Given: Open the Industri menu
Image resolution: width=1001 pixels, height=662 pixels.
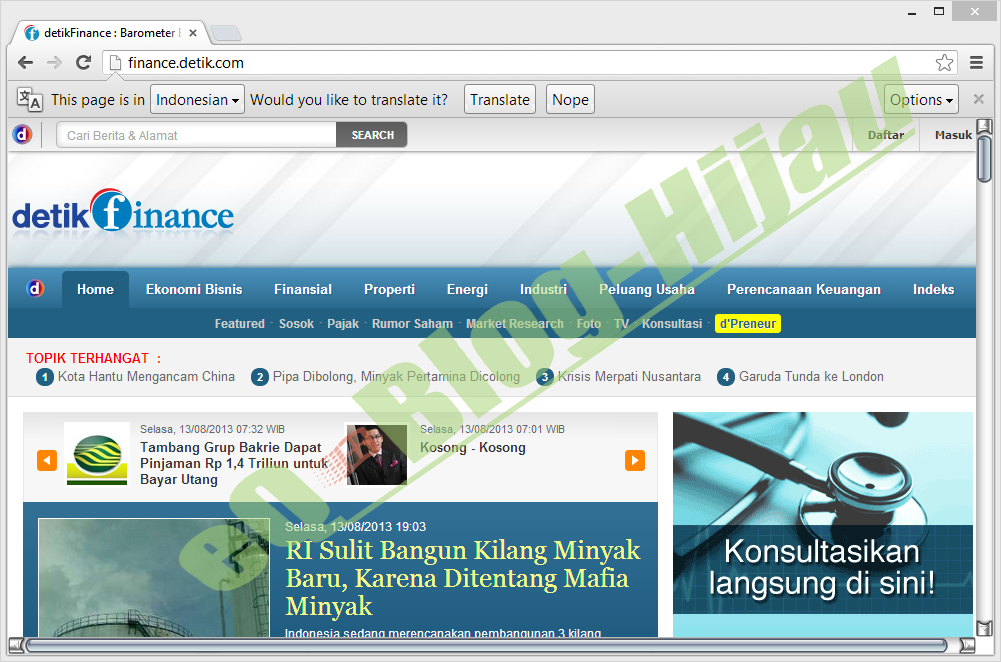Looking at the screenshot, I should pos(543,289).
